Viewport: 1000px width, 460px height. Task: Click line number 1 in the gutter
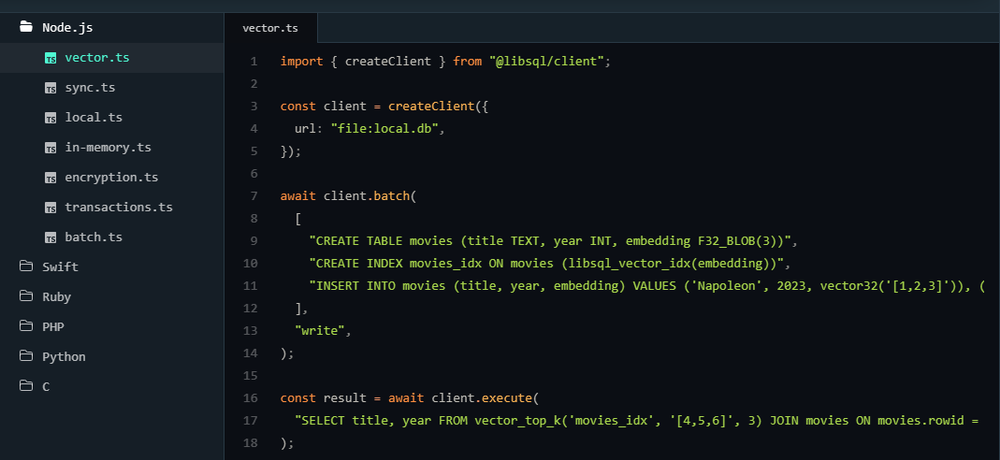click(x=254, y=61)
